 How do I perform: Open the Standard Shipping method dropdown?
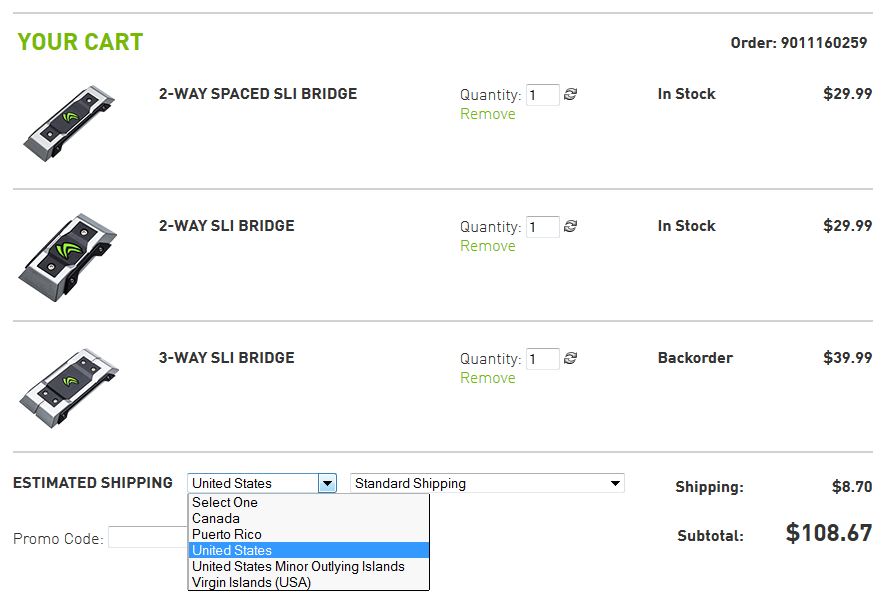(487, 483)
